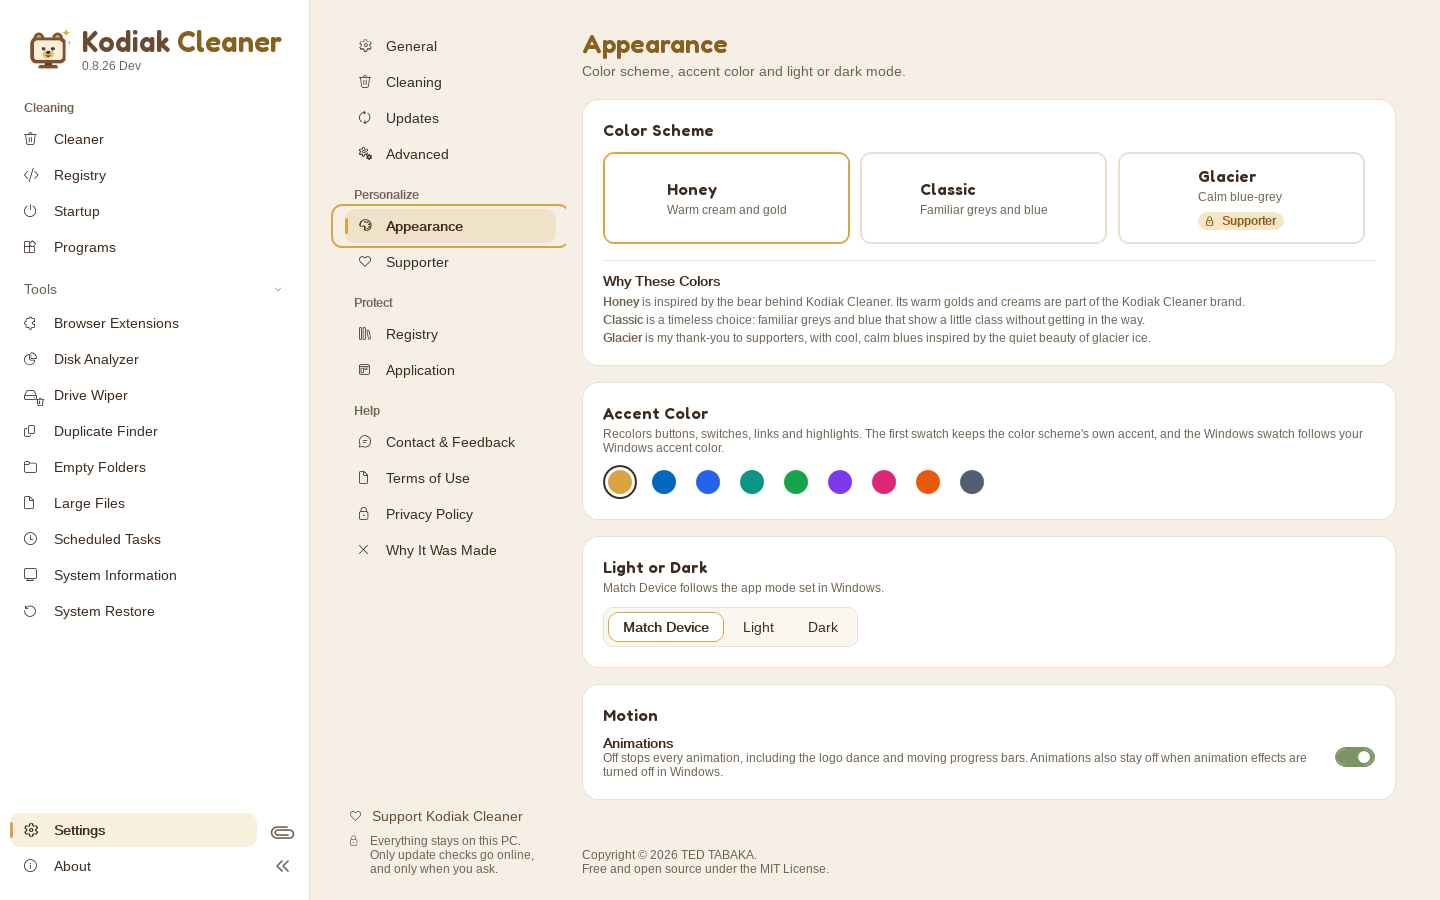The image size is (1440, 900).
Task: Select the Honey color scheme
Action: [726, 198]
